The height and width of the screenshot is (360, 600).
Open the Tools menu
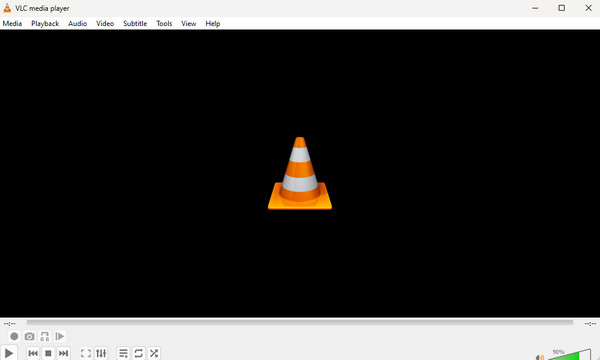click(164, 24)
